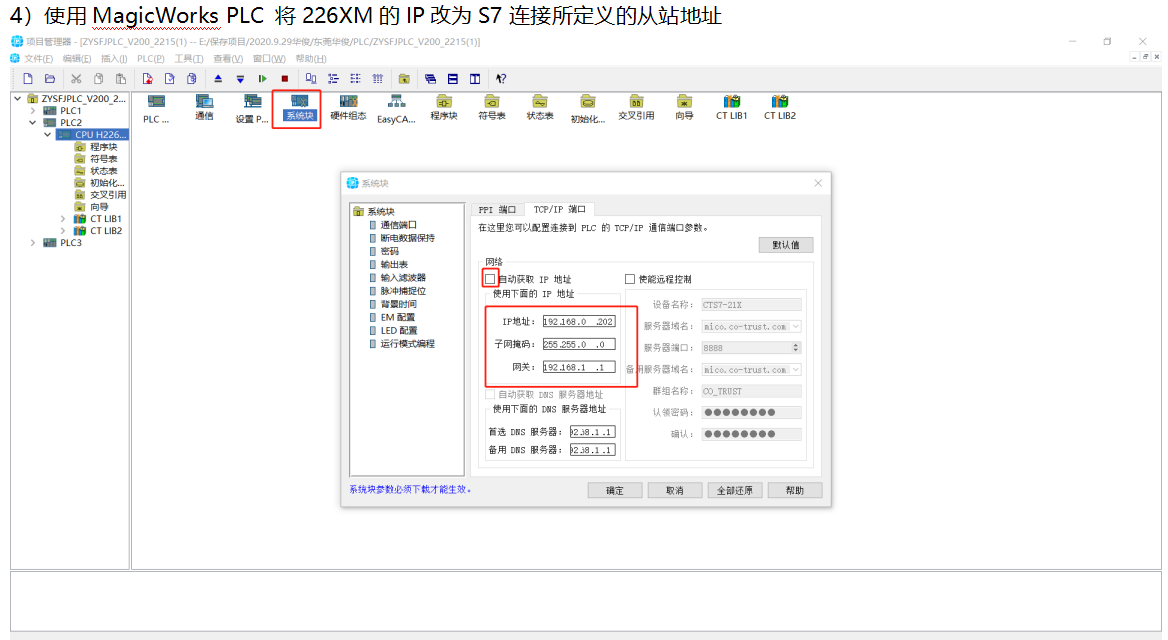Viewport: 1168px width, 640px height.
Task: Open the 服务器域名 dropdown
Action: 796,326
